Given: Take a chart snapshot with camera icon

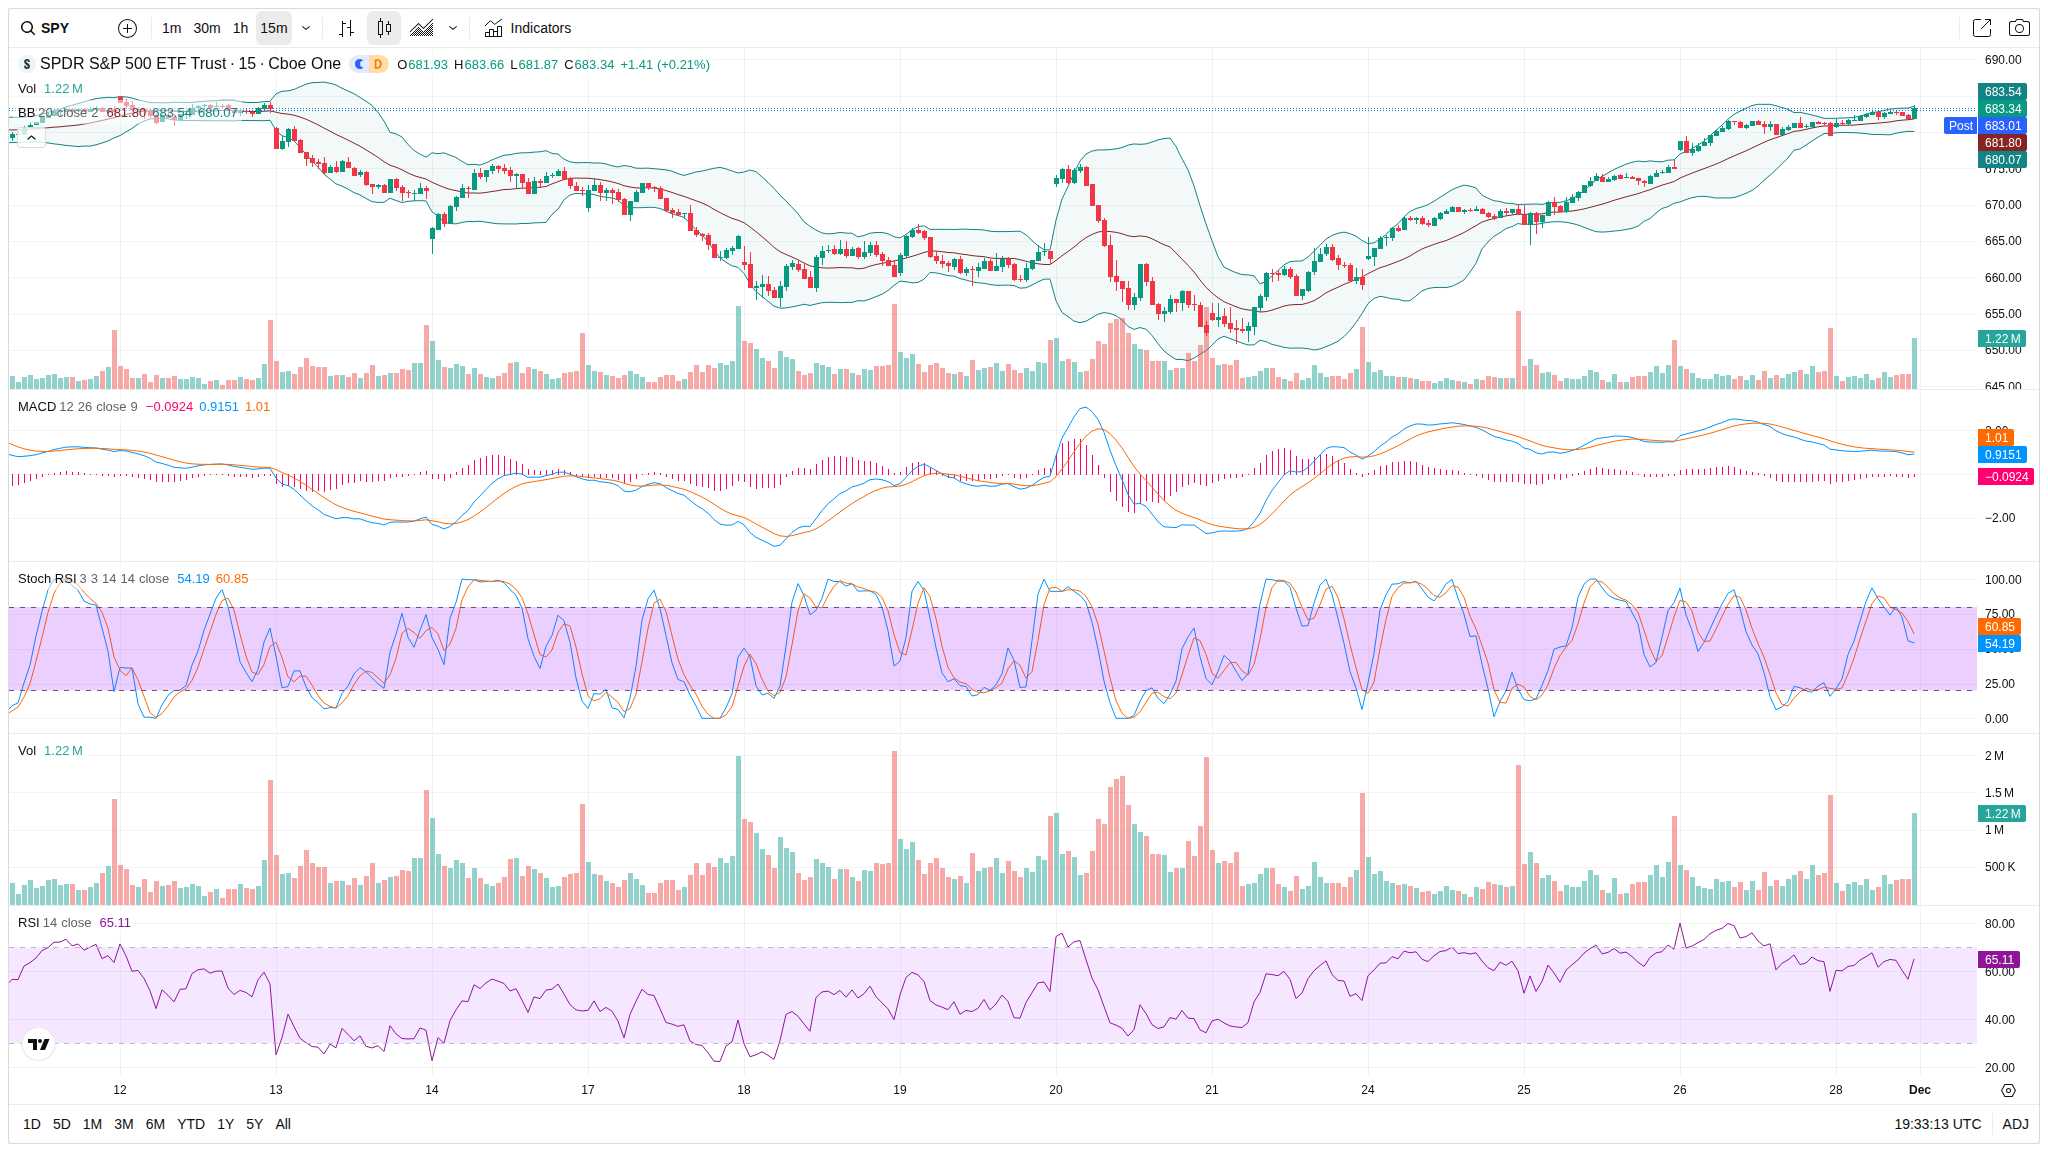Looking at the screenshot, I should tap(2019, 28).
